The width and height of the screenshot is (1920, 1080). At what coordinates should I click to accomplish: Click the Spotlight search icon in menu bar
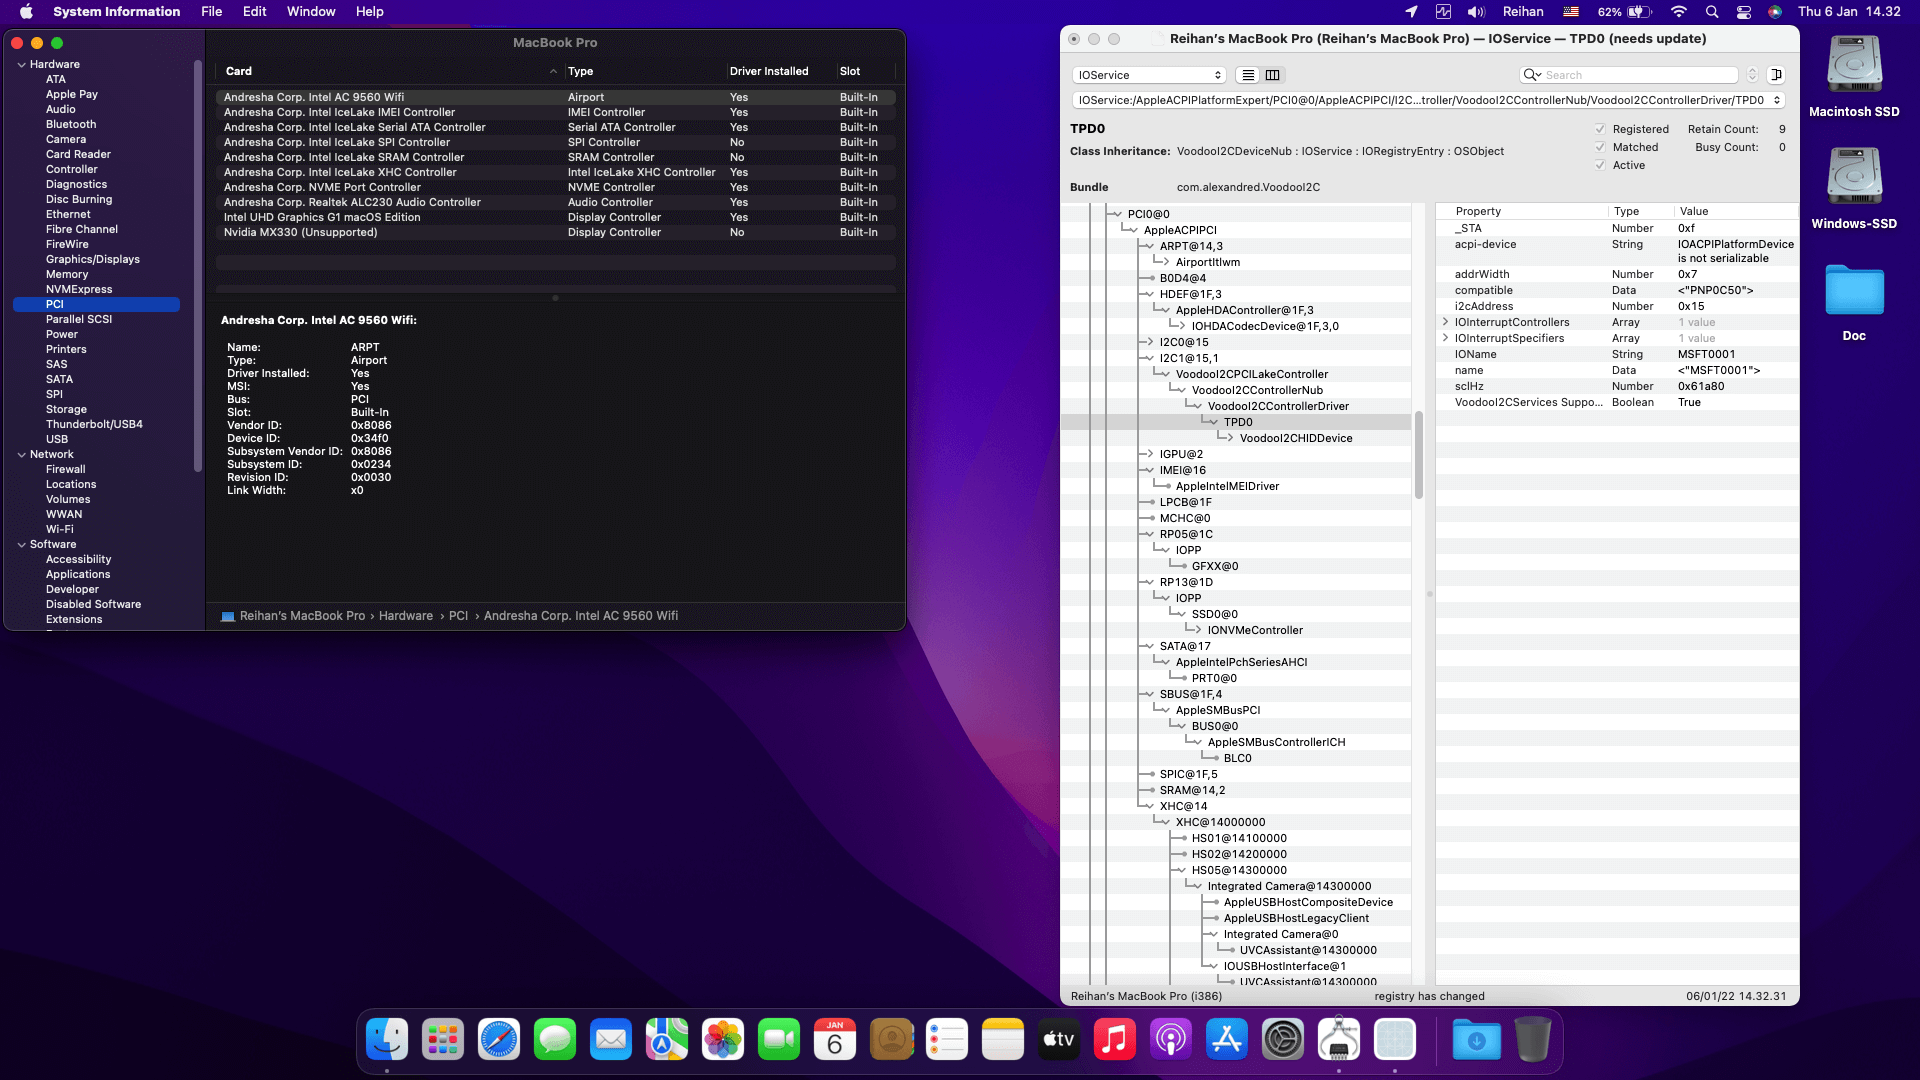(1712, 12)
